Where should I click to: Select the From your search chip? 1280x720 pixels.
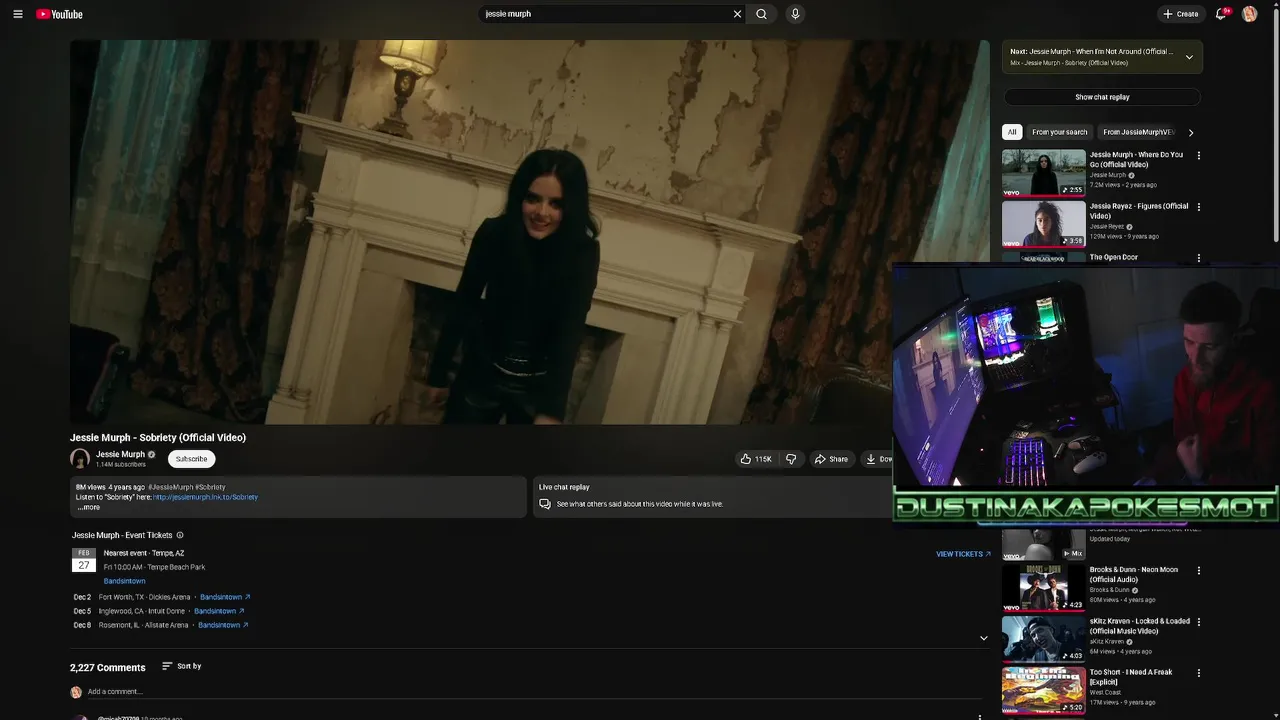click(1060, 132)
